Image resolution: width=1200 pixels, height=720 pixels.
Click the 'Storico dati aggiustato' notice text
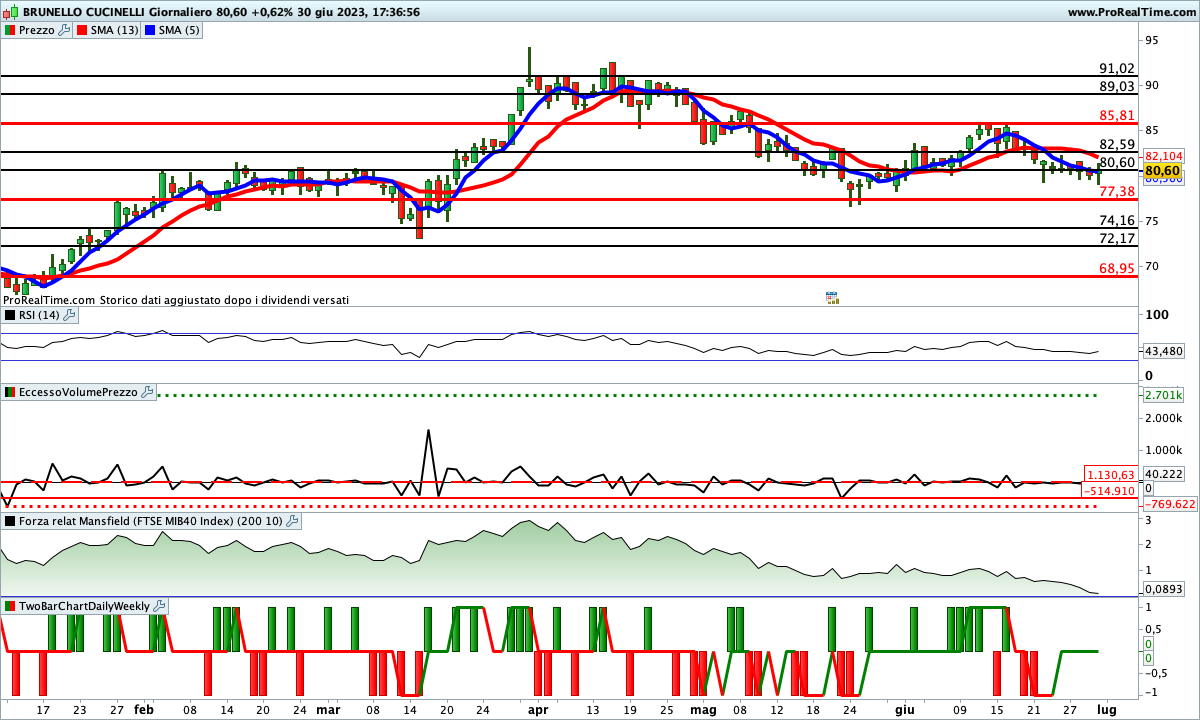click(x=224, y=299)
